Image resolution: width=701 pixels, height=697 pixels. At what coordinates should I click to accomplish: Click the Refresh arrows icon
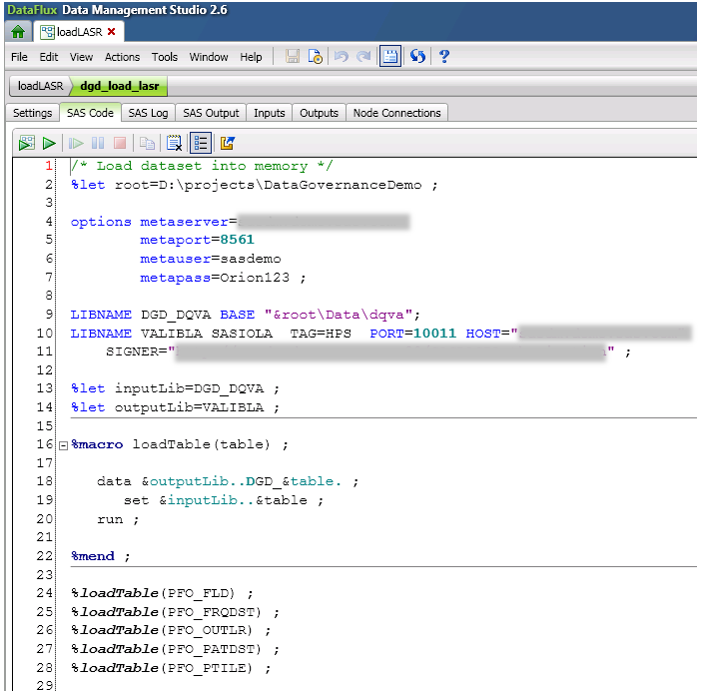click(x=418, y=57)
